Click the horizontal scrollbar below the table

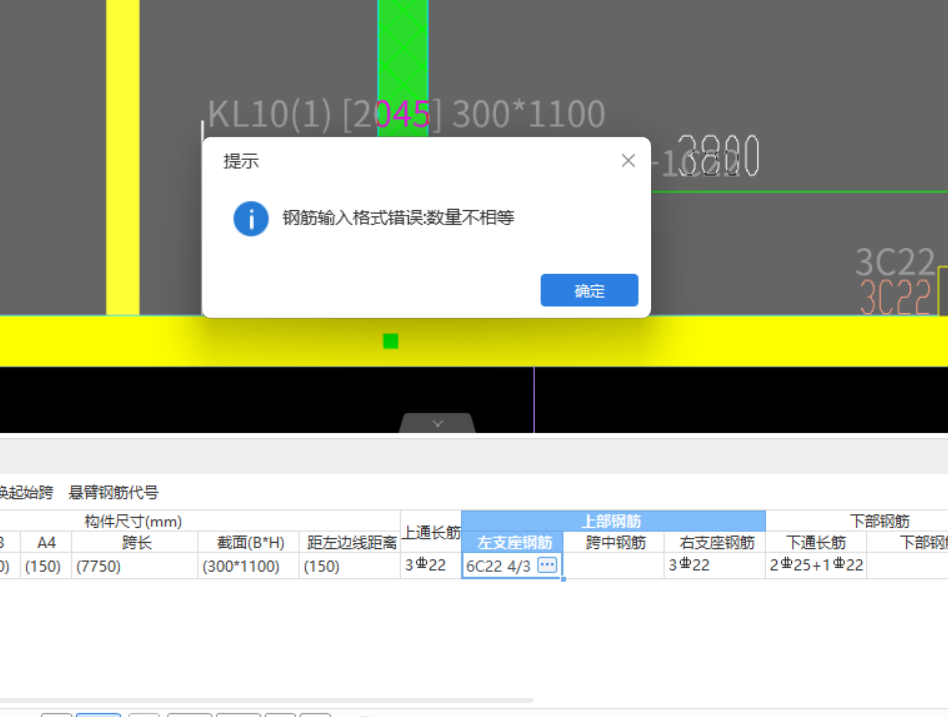[x=266, y=700]
